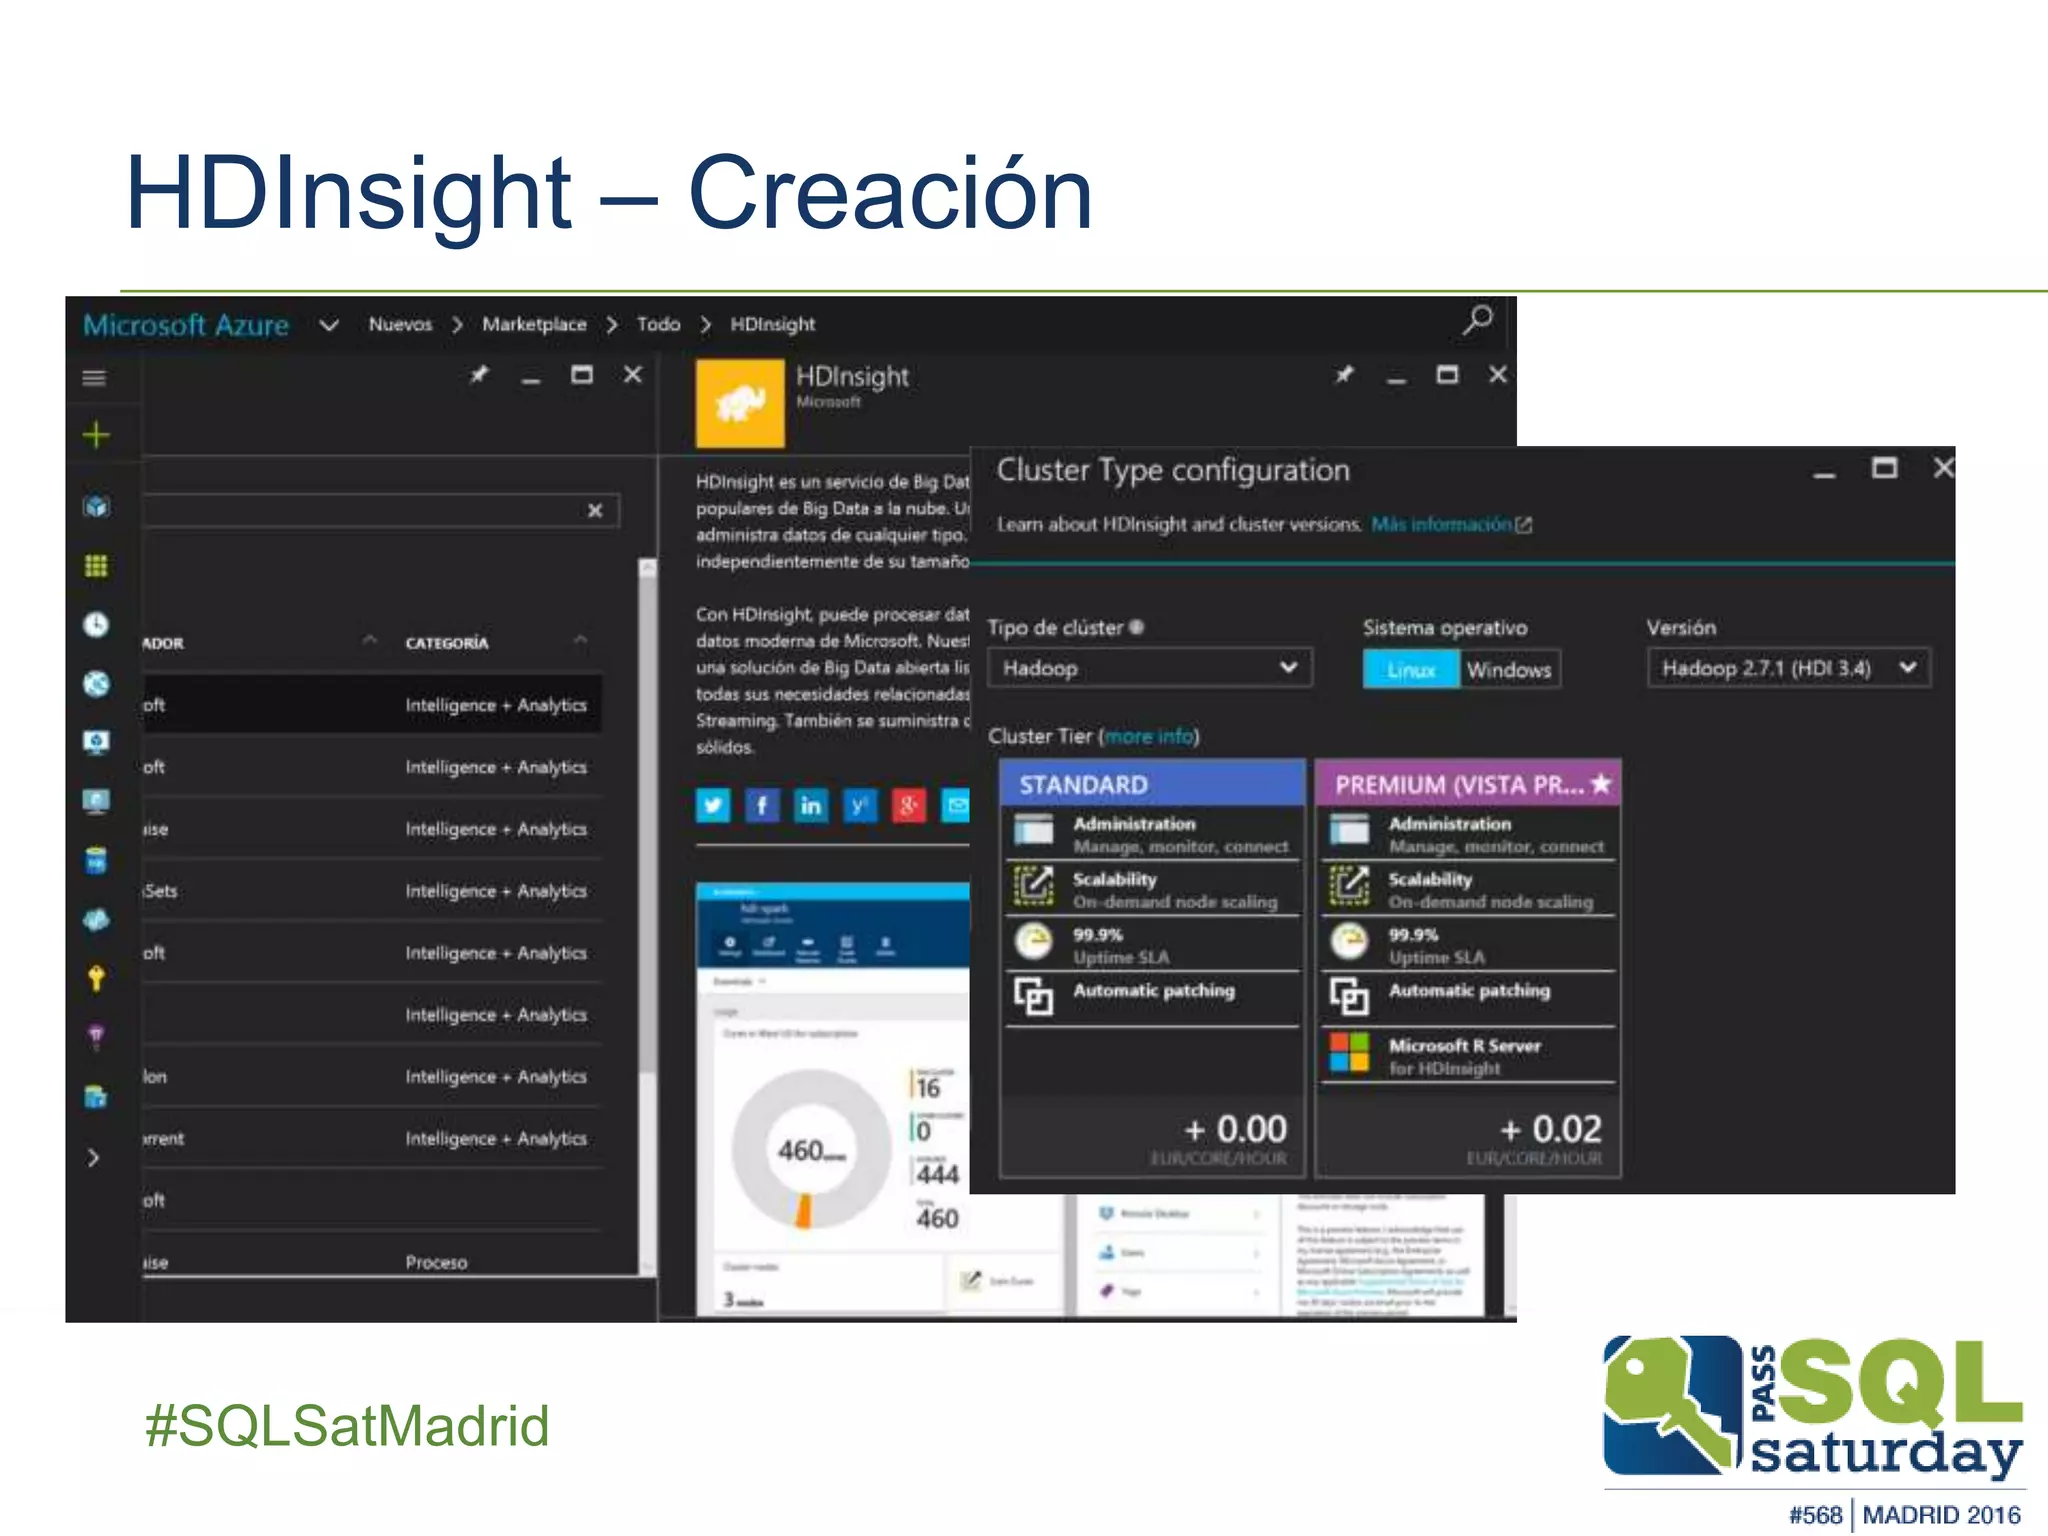Open the green grid all-resources icon
This screenshot has width=2048, height=1536.
coord(96,566)
